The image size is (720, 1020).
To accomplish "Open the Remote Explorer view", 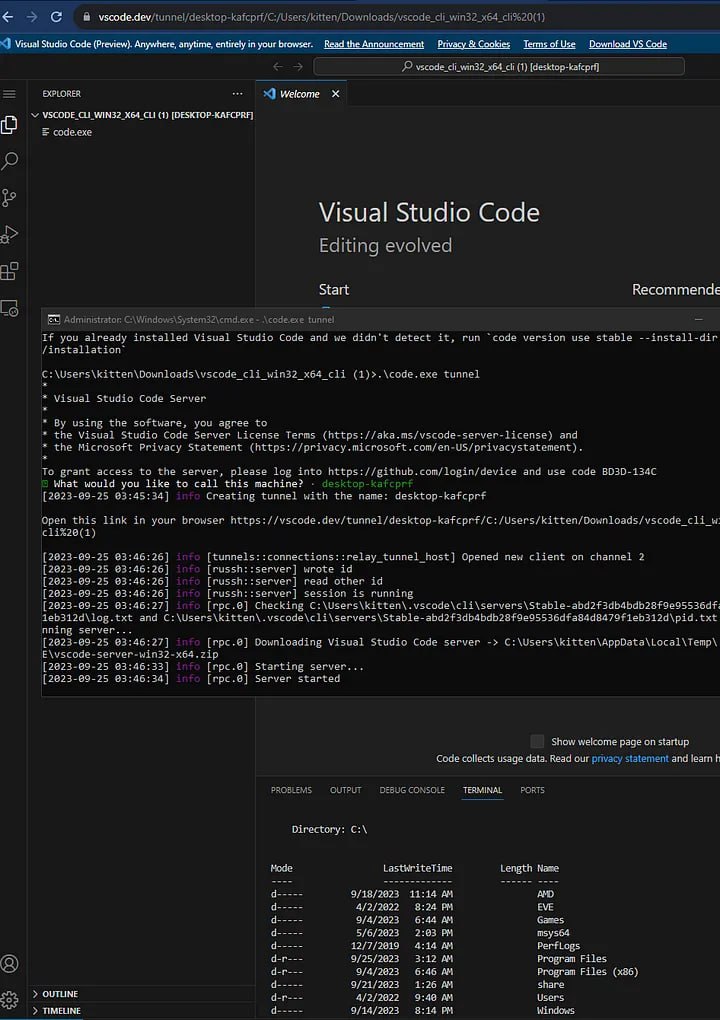I will point(9,308).
